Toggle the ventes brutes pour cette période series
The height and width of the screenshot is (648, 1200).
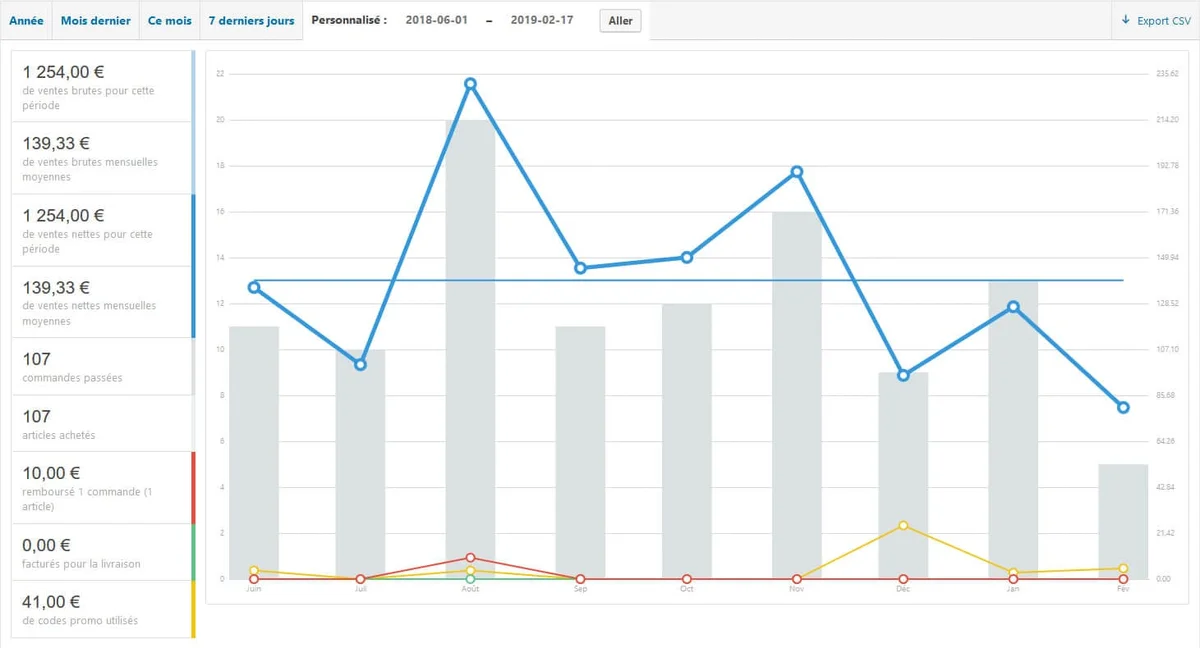tap(102, 86)
